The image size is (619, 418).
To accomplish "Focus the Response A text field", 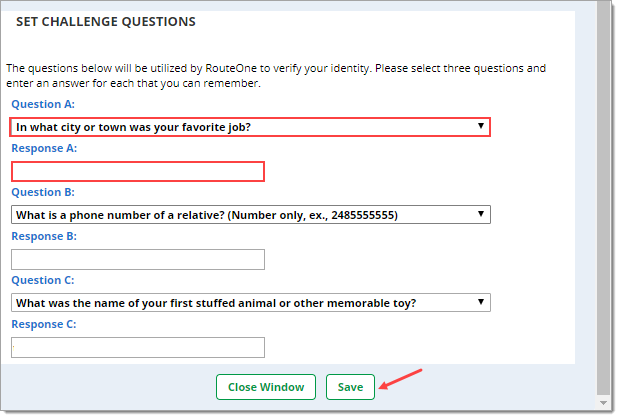I will click(x=138, y=172).
